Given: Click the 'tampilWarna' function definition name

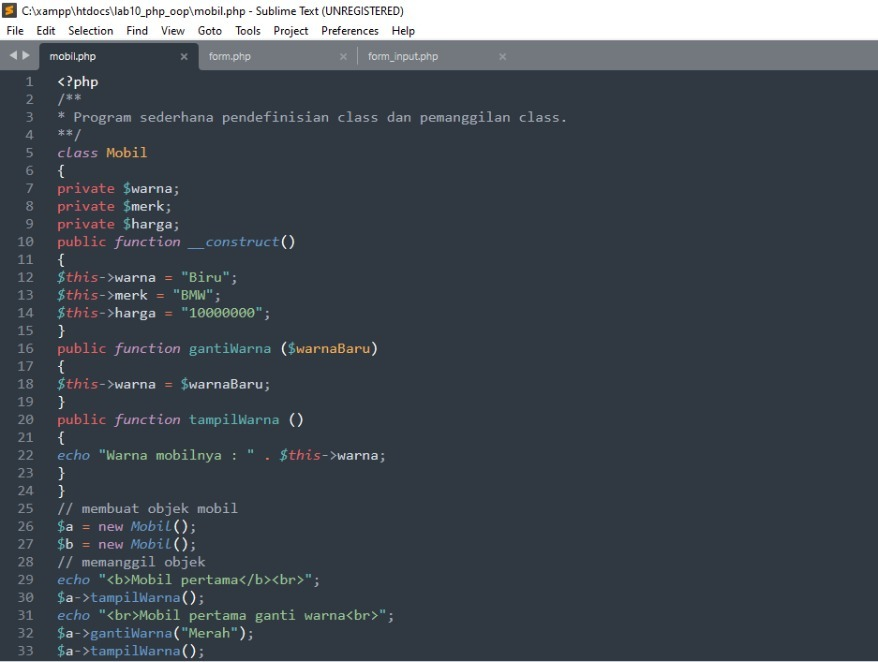Looking at the screenshot, I should 233,419.
